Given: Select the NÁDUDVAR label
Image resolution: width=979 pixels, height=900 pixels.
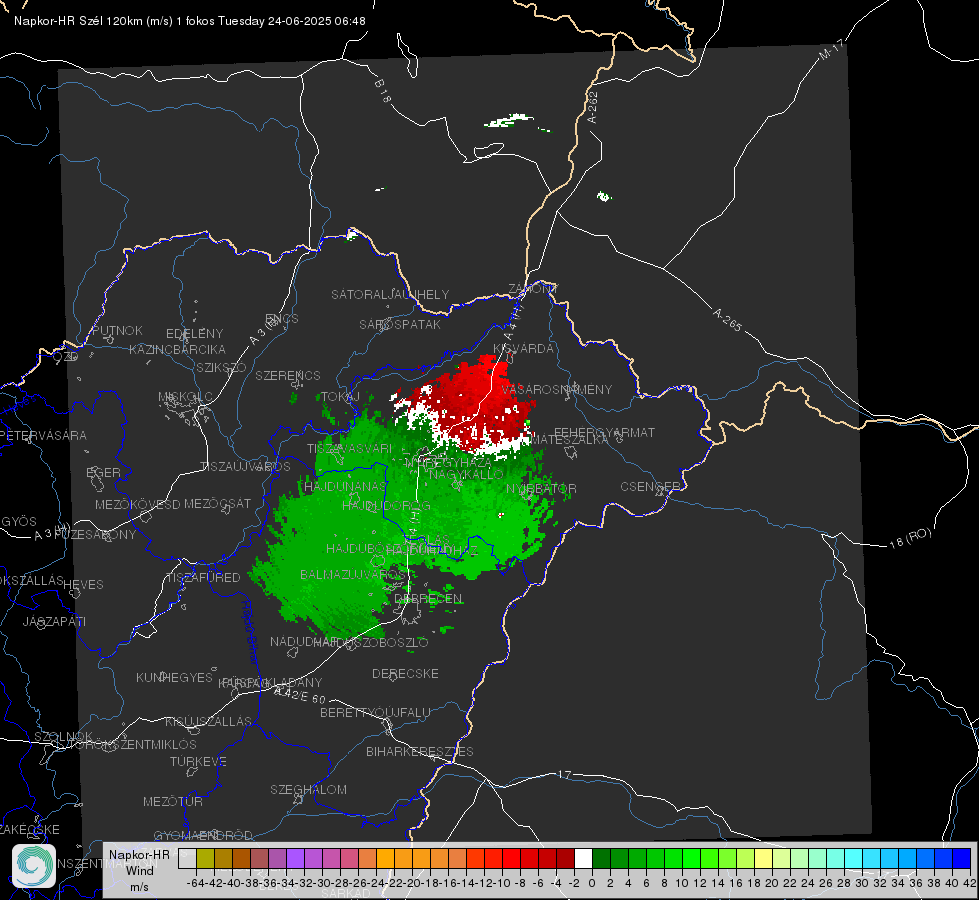Looking at the screenshot, I should [303, 642].
